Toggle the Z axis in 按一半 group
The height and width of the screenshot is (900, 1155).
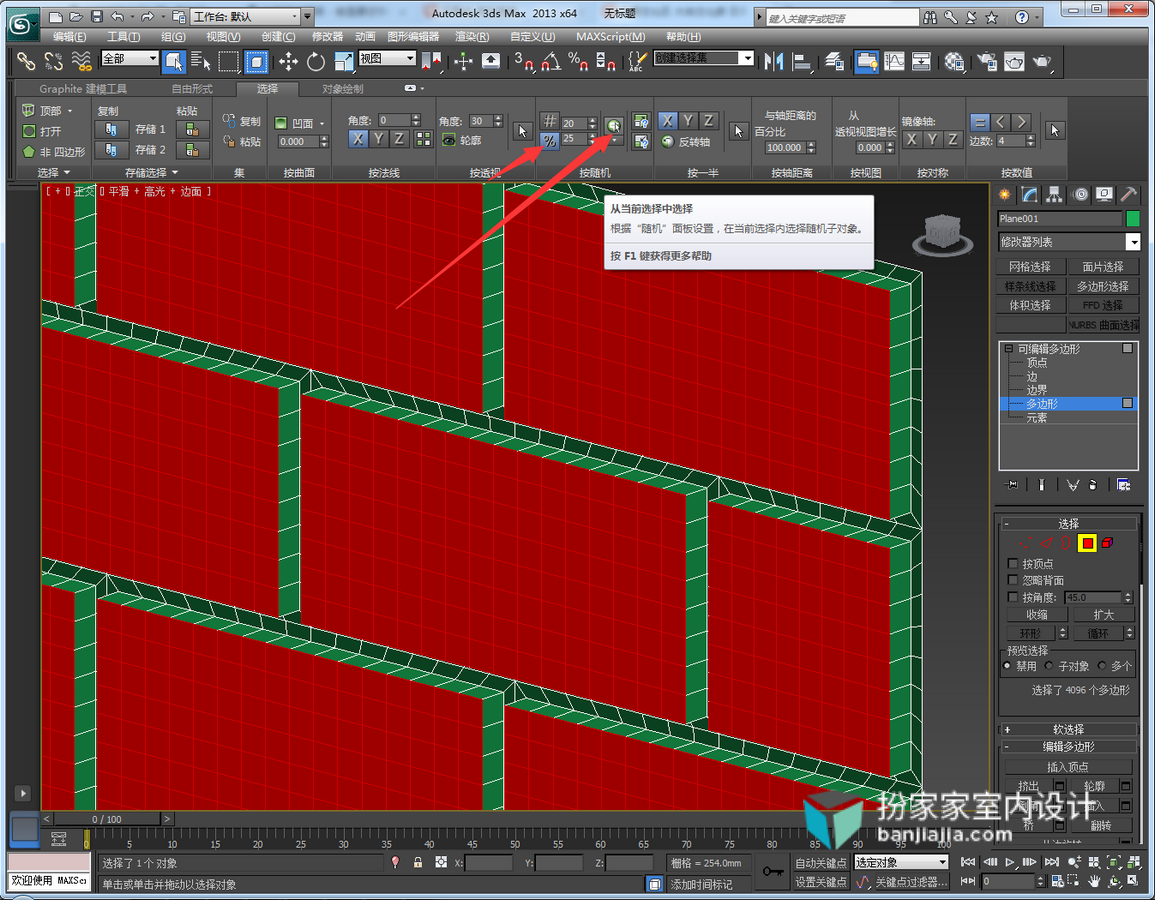[x=709, y=121]
